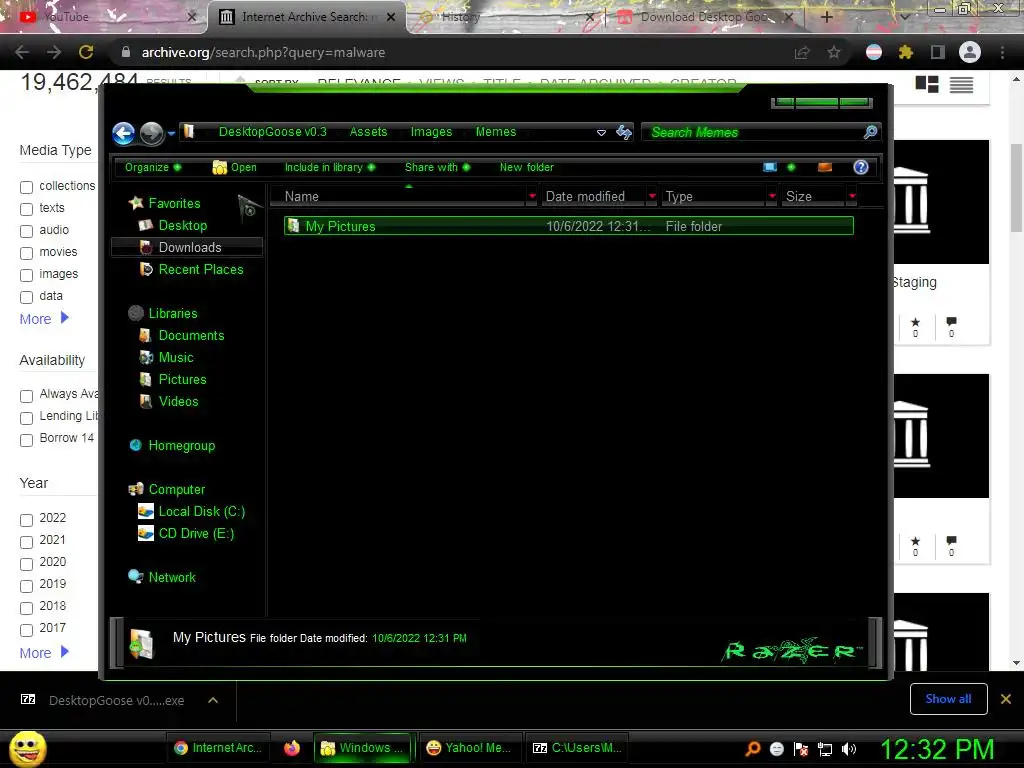Show More year filters

coord(44,652)
